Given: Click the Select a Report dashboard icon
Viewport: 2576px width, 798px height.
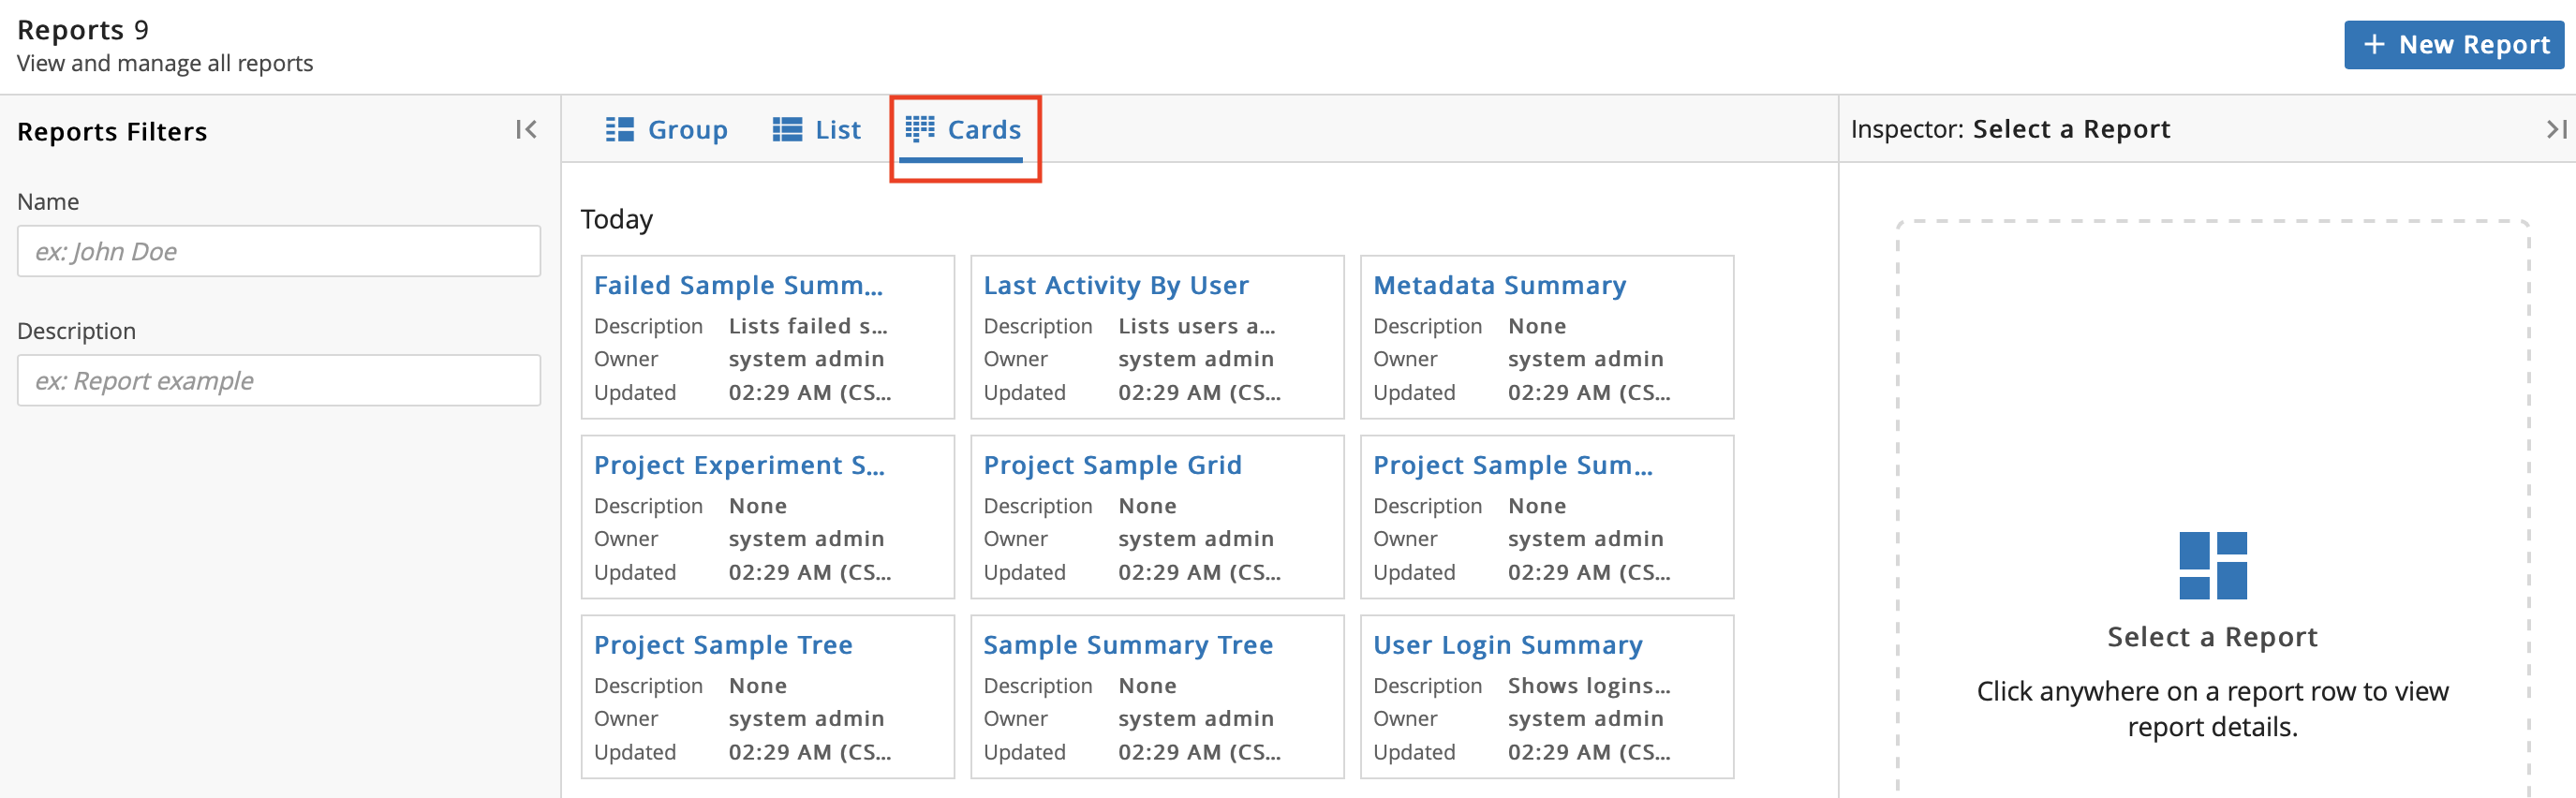Looking at the screenshot, I should [2212, 566].
